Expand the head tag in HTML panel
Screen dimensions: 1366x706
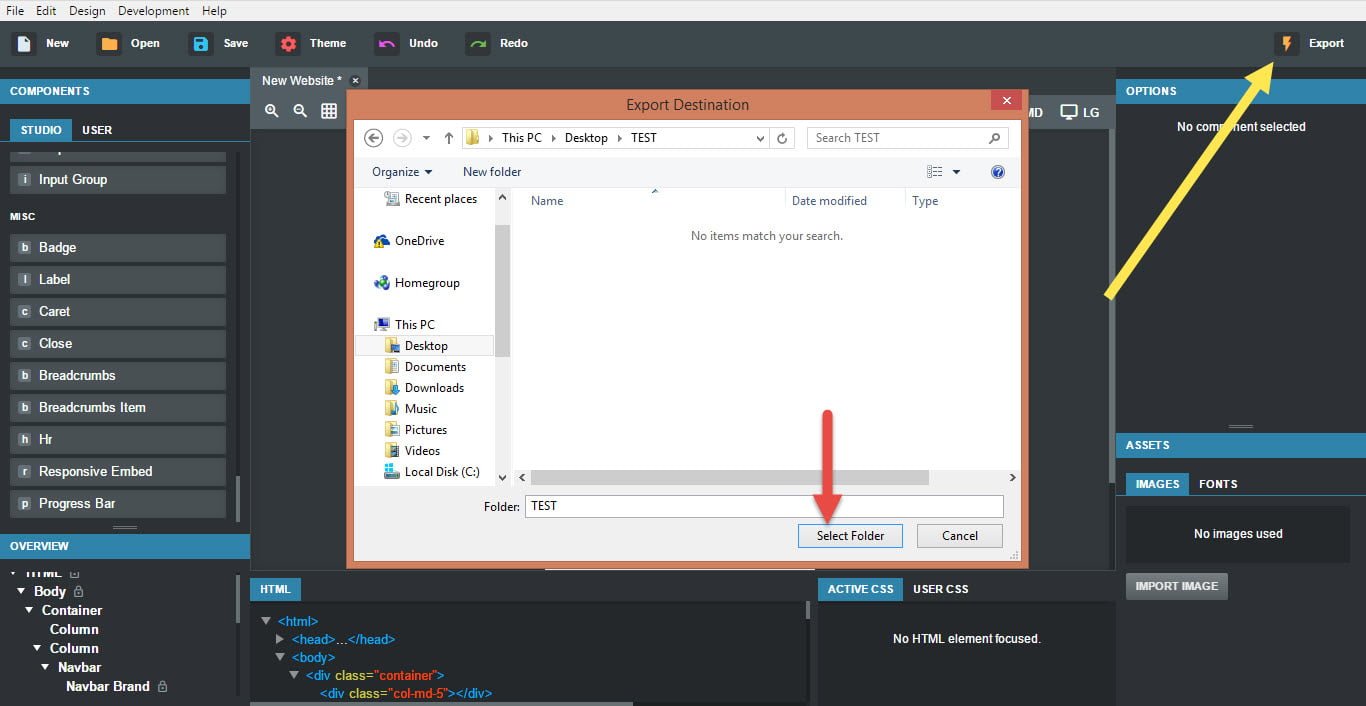pos(280,639)
